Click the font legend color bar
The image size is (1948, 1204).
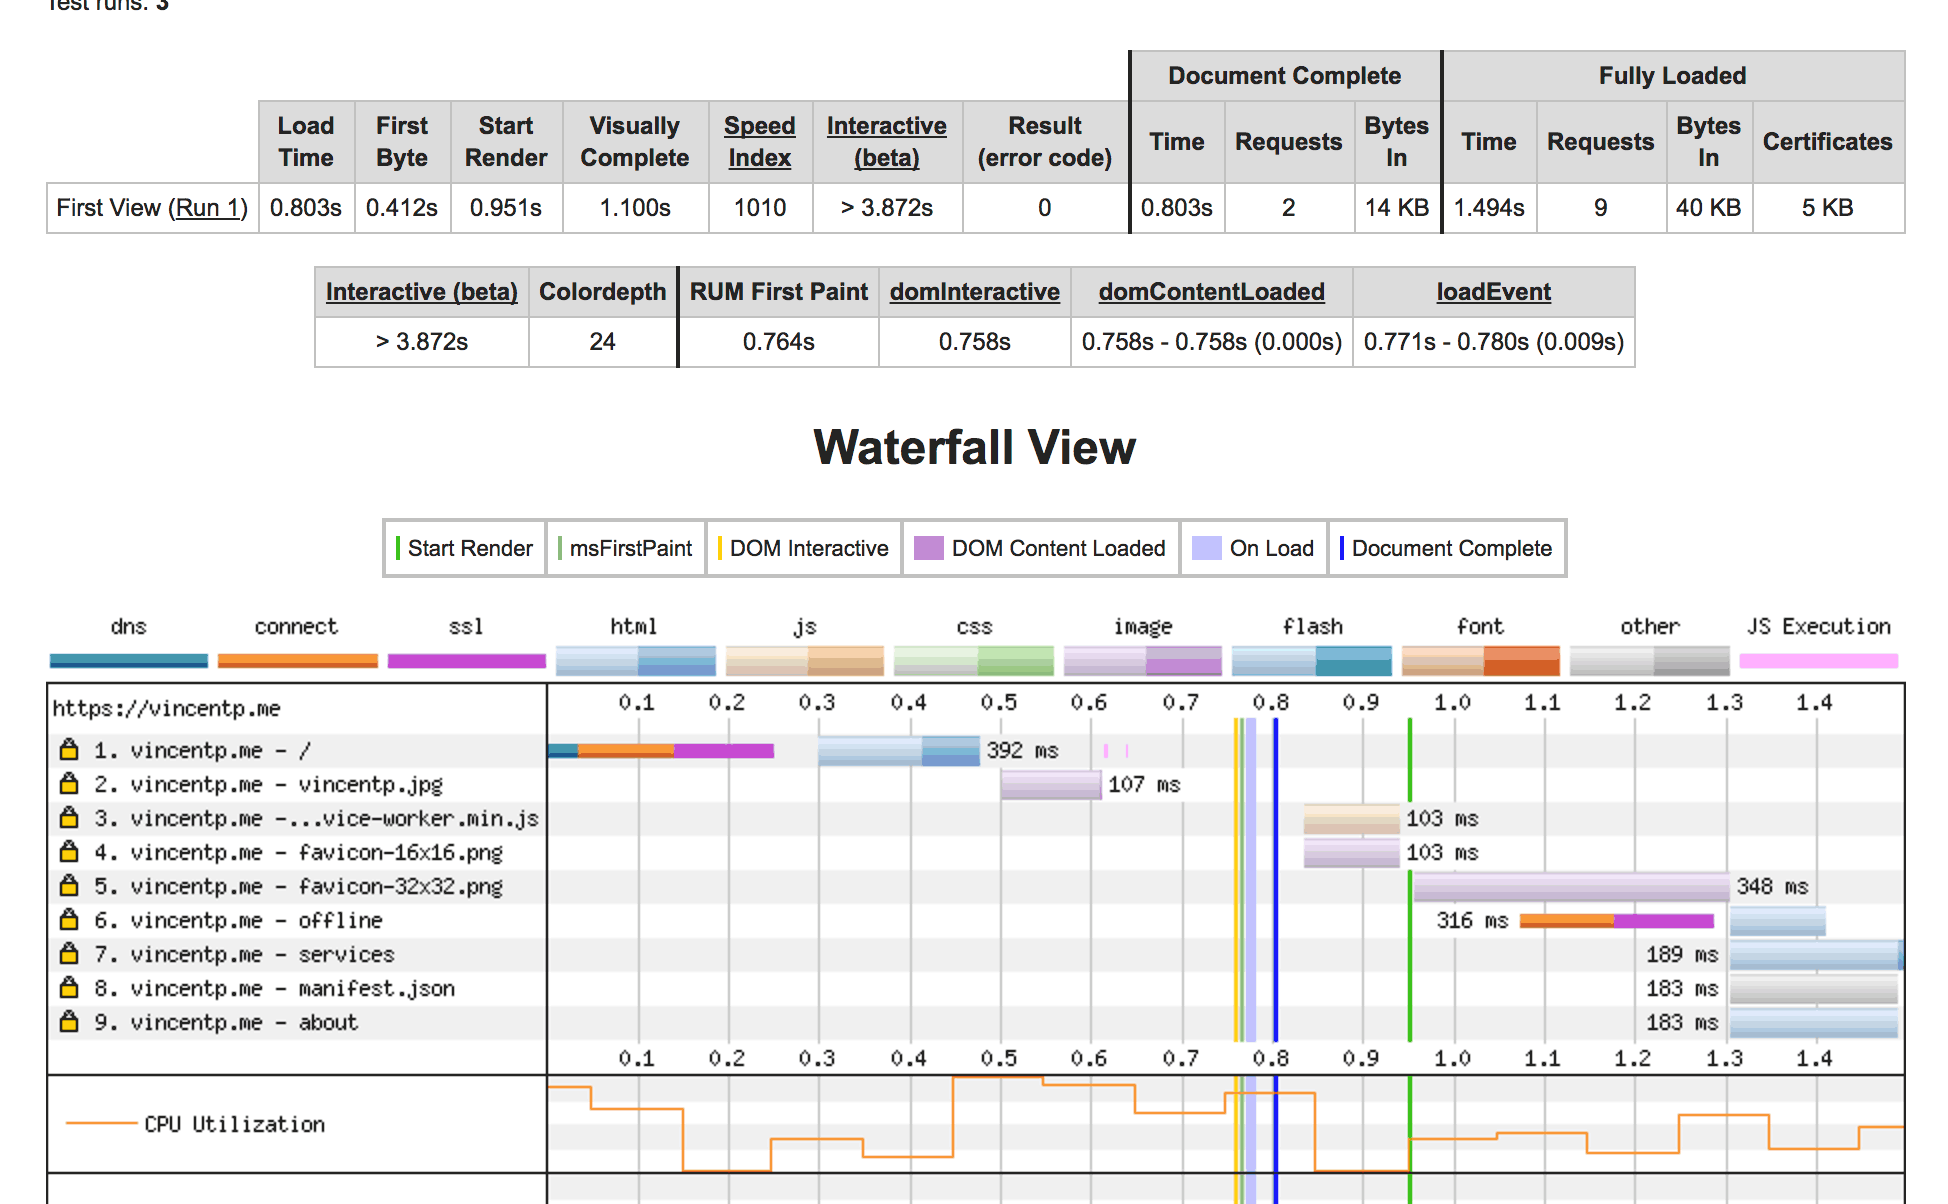(1480, 660)
